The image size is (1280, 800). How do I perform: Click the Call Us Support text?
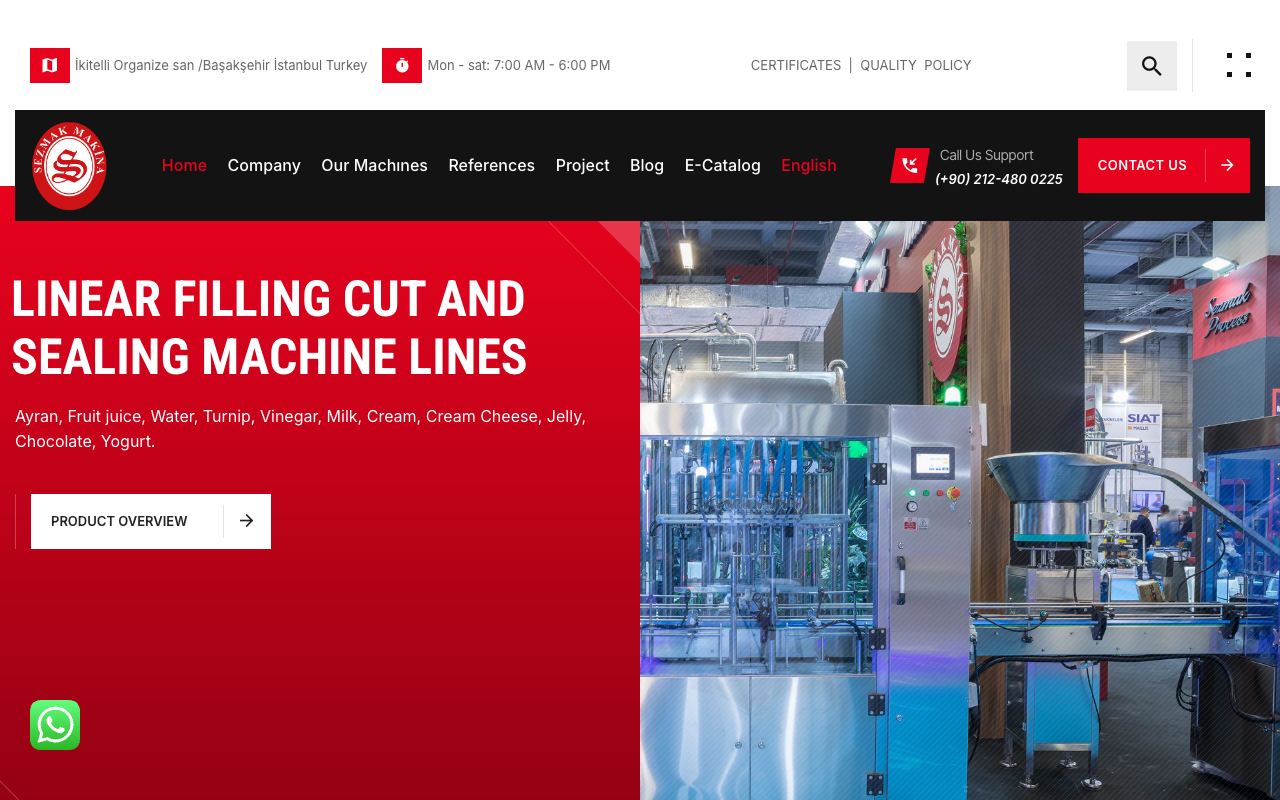click(987, 155)
